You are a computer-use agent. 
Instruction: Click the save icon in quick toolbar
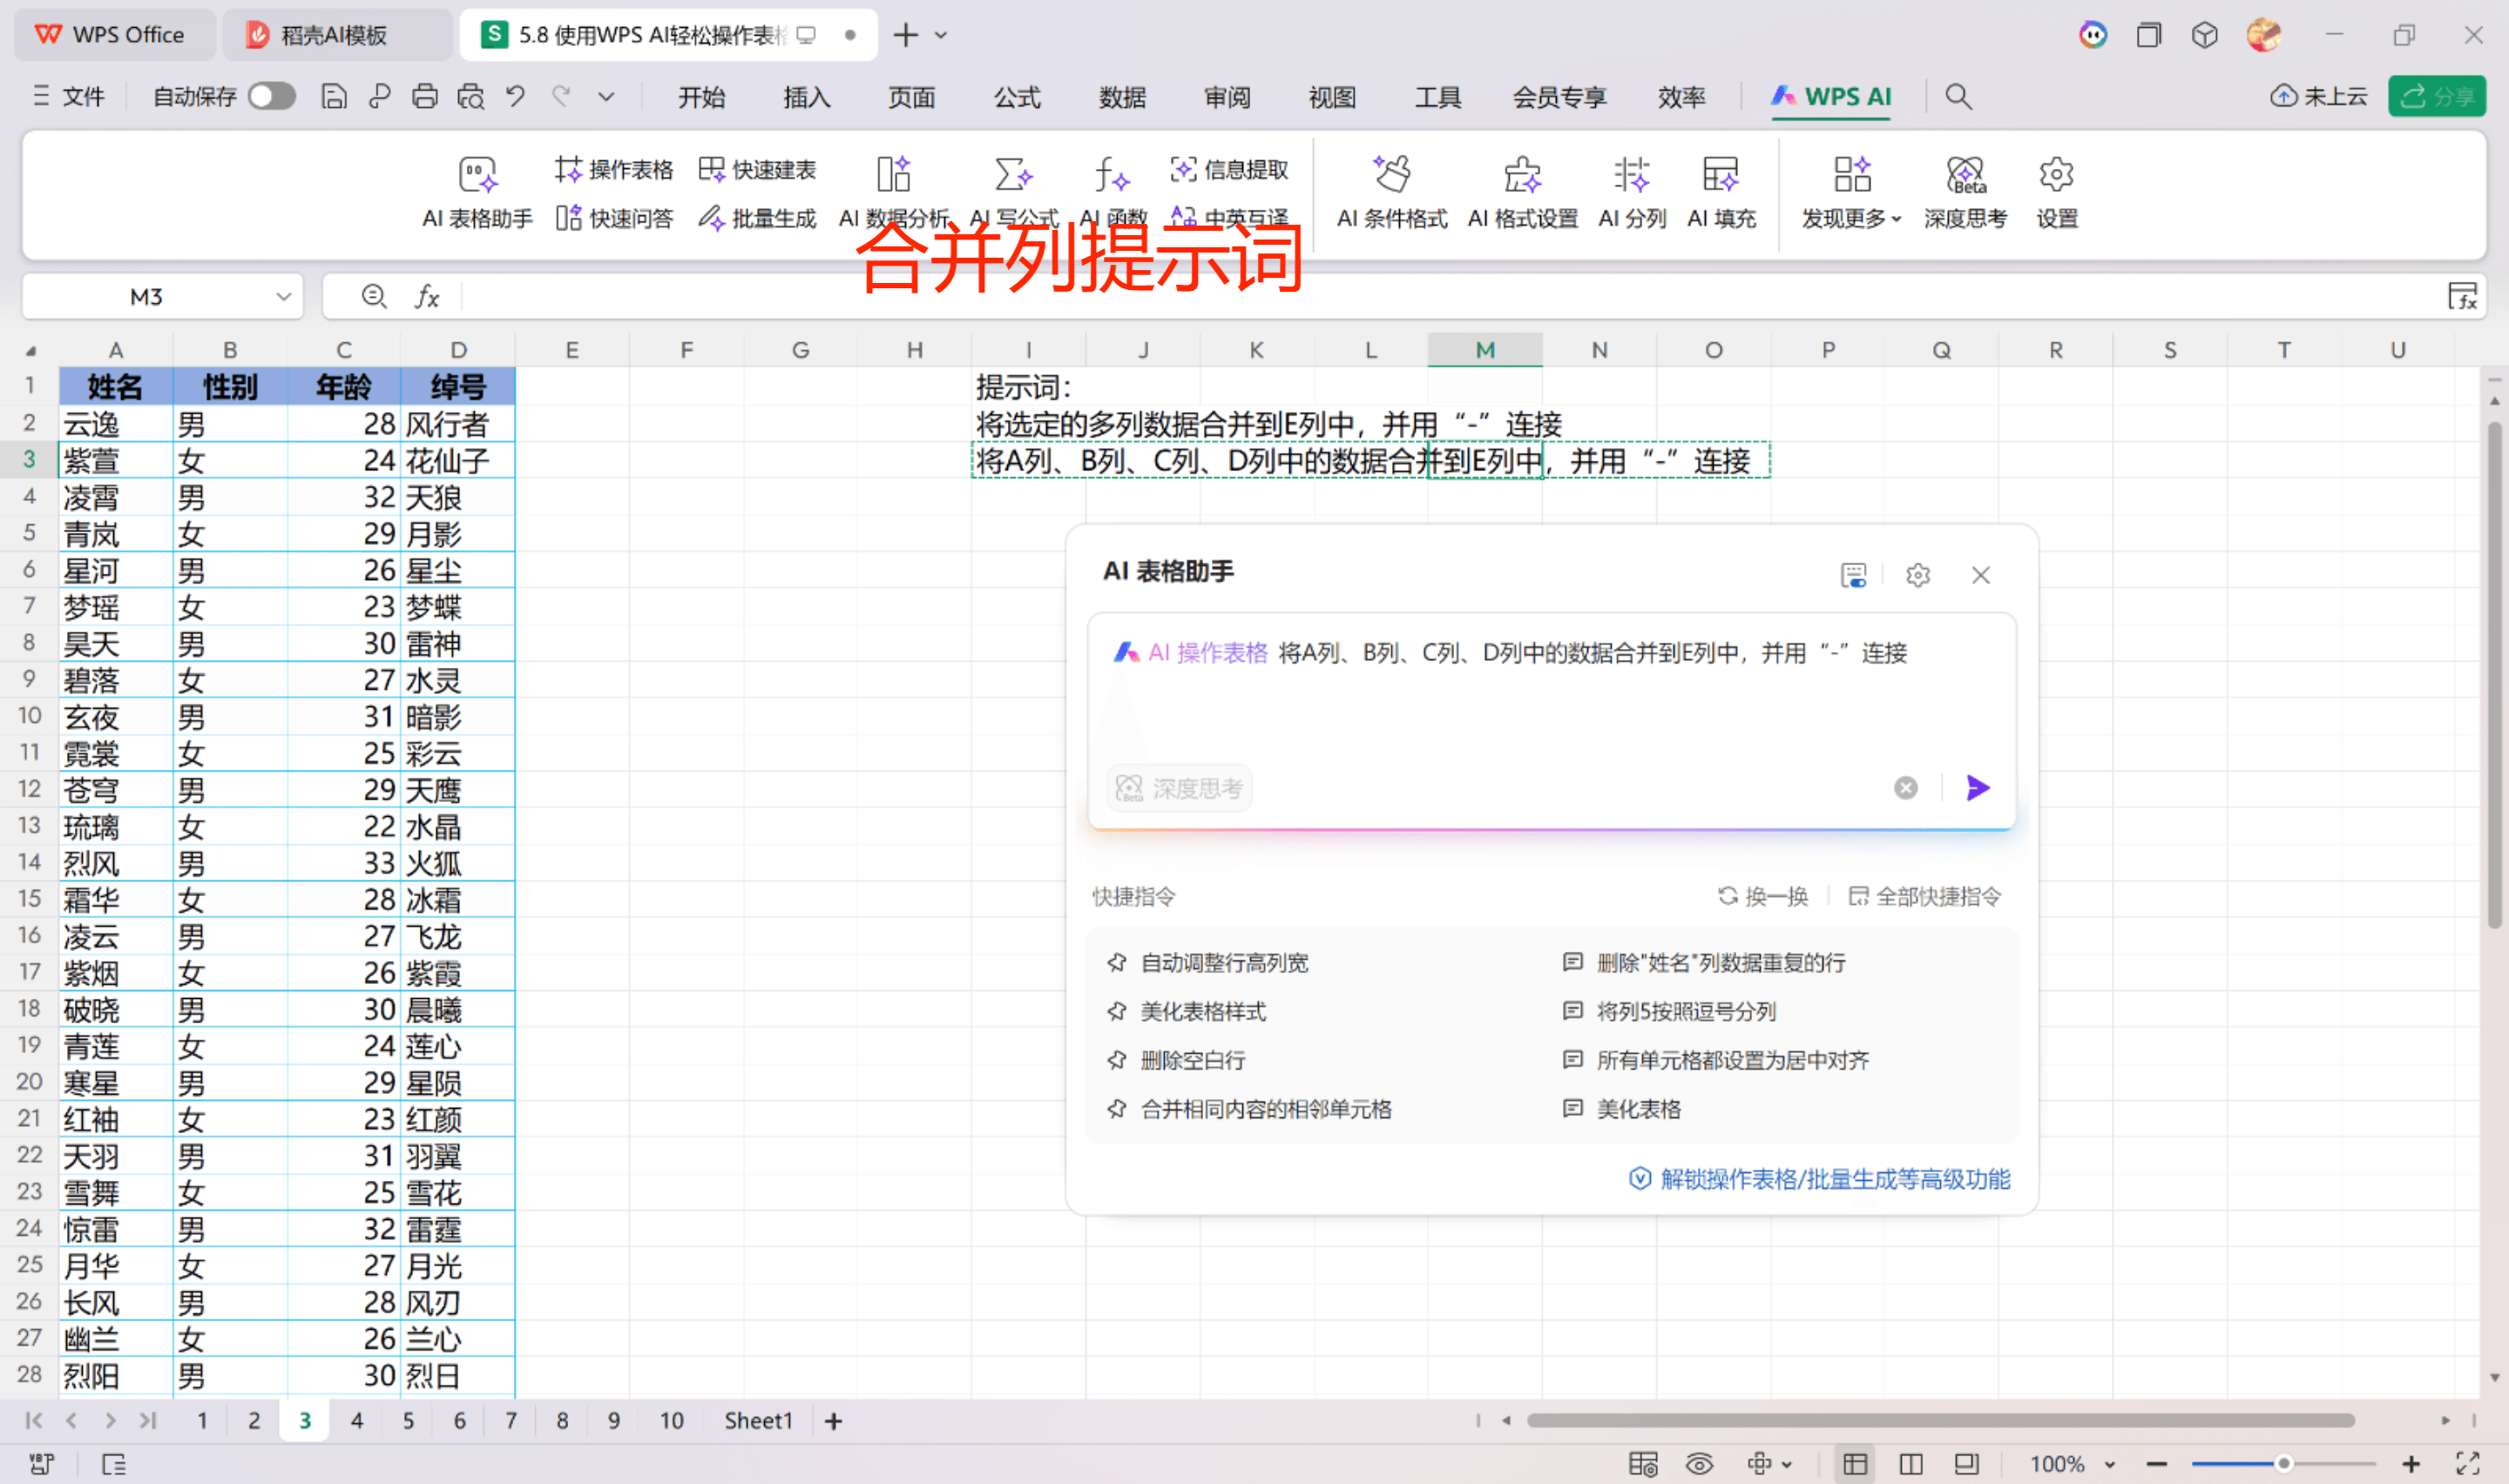pos(333,96)
